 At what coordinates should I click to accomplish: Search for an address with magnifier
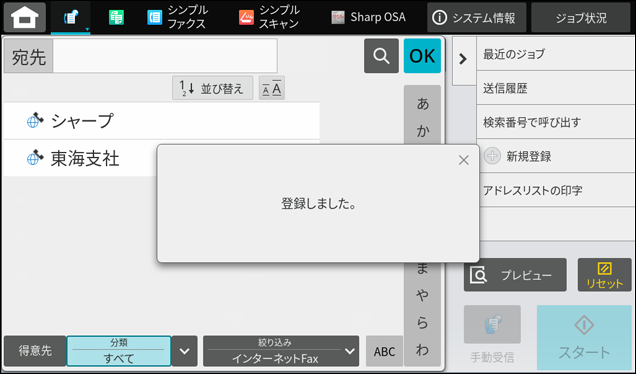click(381, 56)
